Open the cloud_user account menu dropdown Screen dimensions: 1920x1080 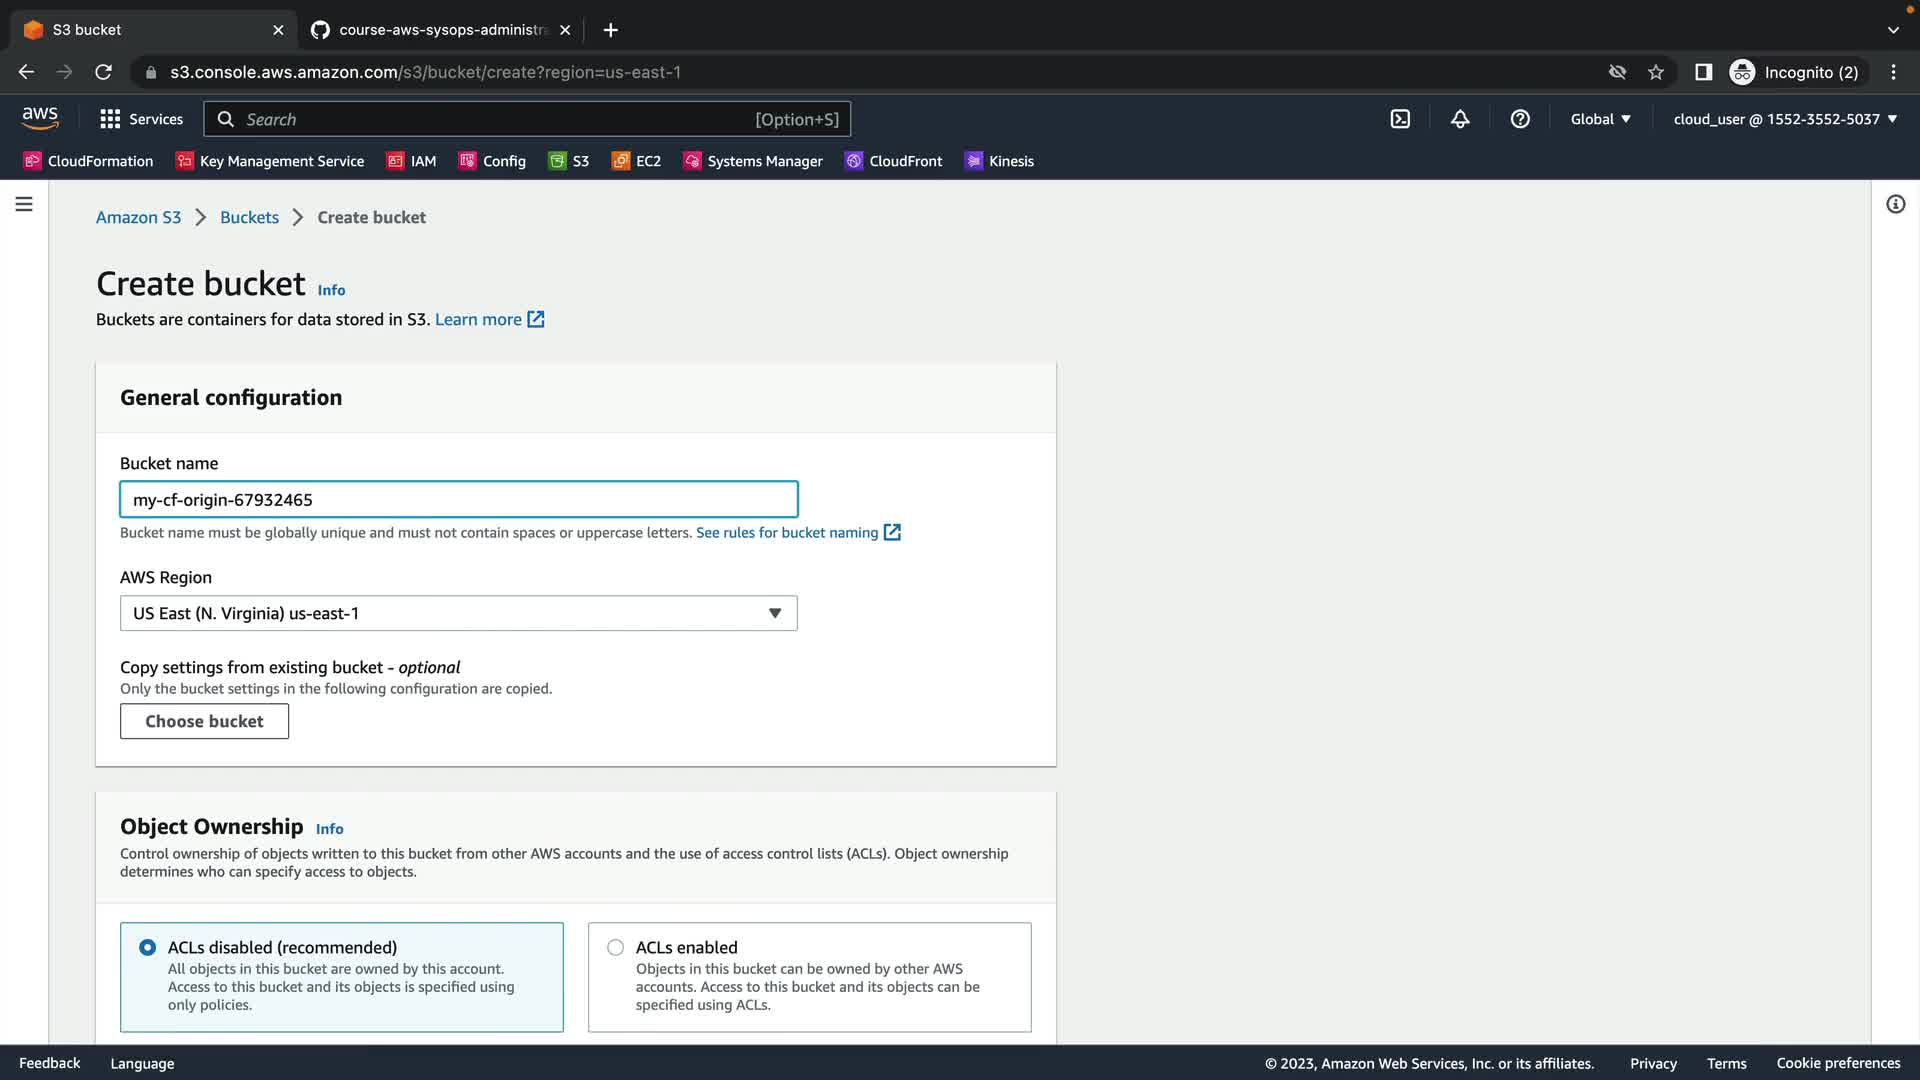pyautogui.click(x=1785, y=119)
